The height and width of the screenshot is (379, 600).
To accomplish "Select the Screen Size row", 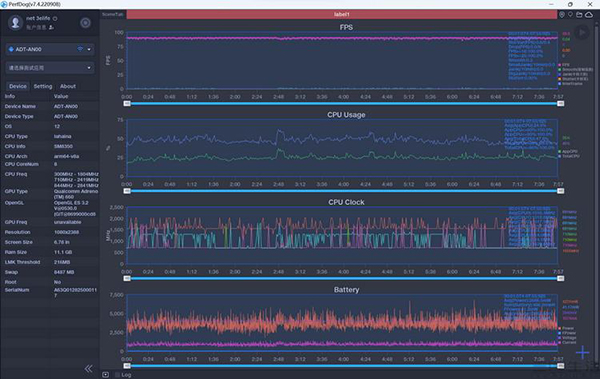I will pos(50,242).
